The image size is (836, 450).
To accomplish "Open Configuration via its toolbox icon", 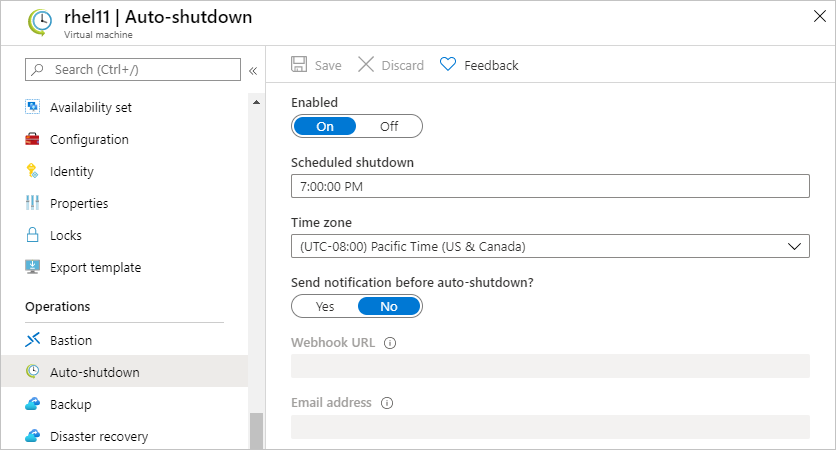I will [33, 139].
